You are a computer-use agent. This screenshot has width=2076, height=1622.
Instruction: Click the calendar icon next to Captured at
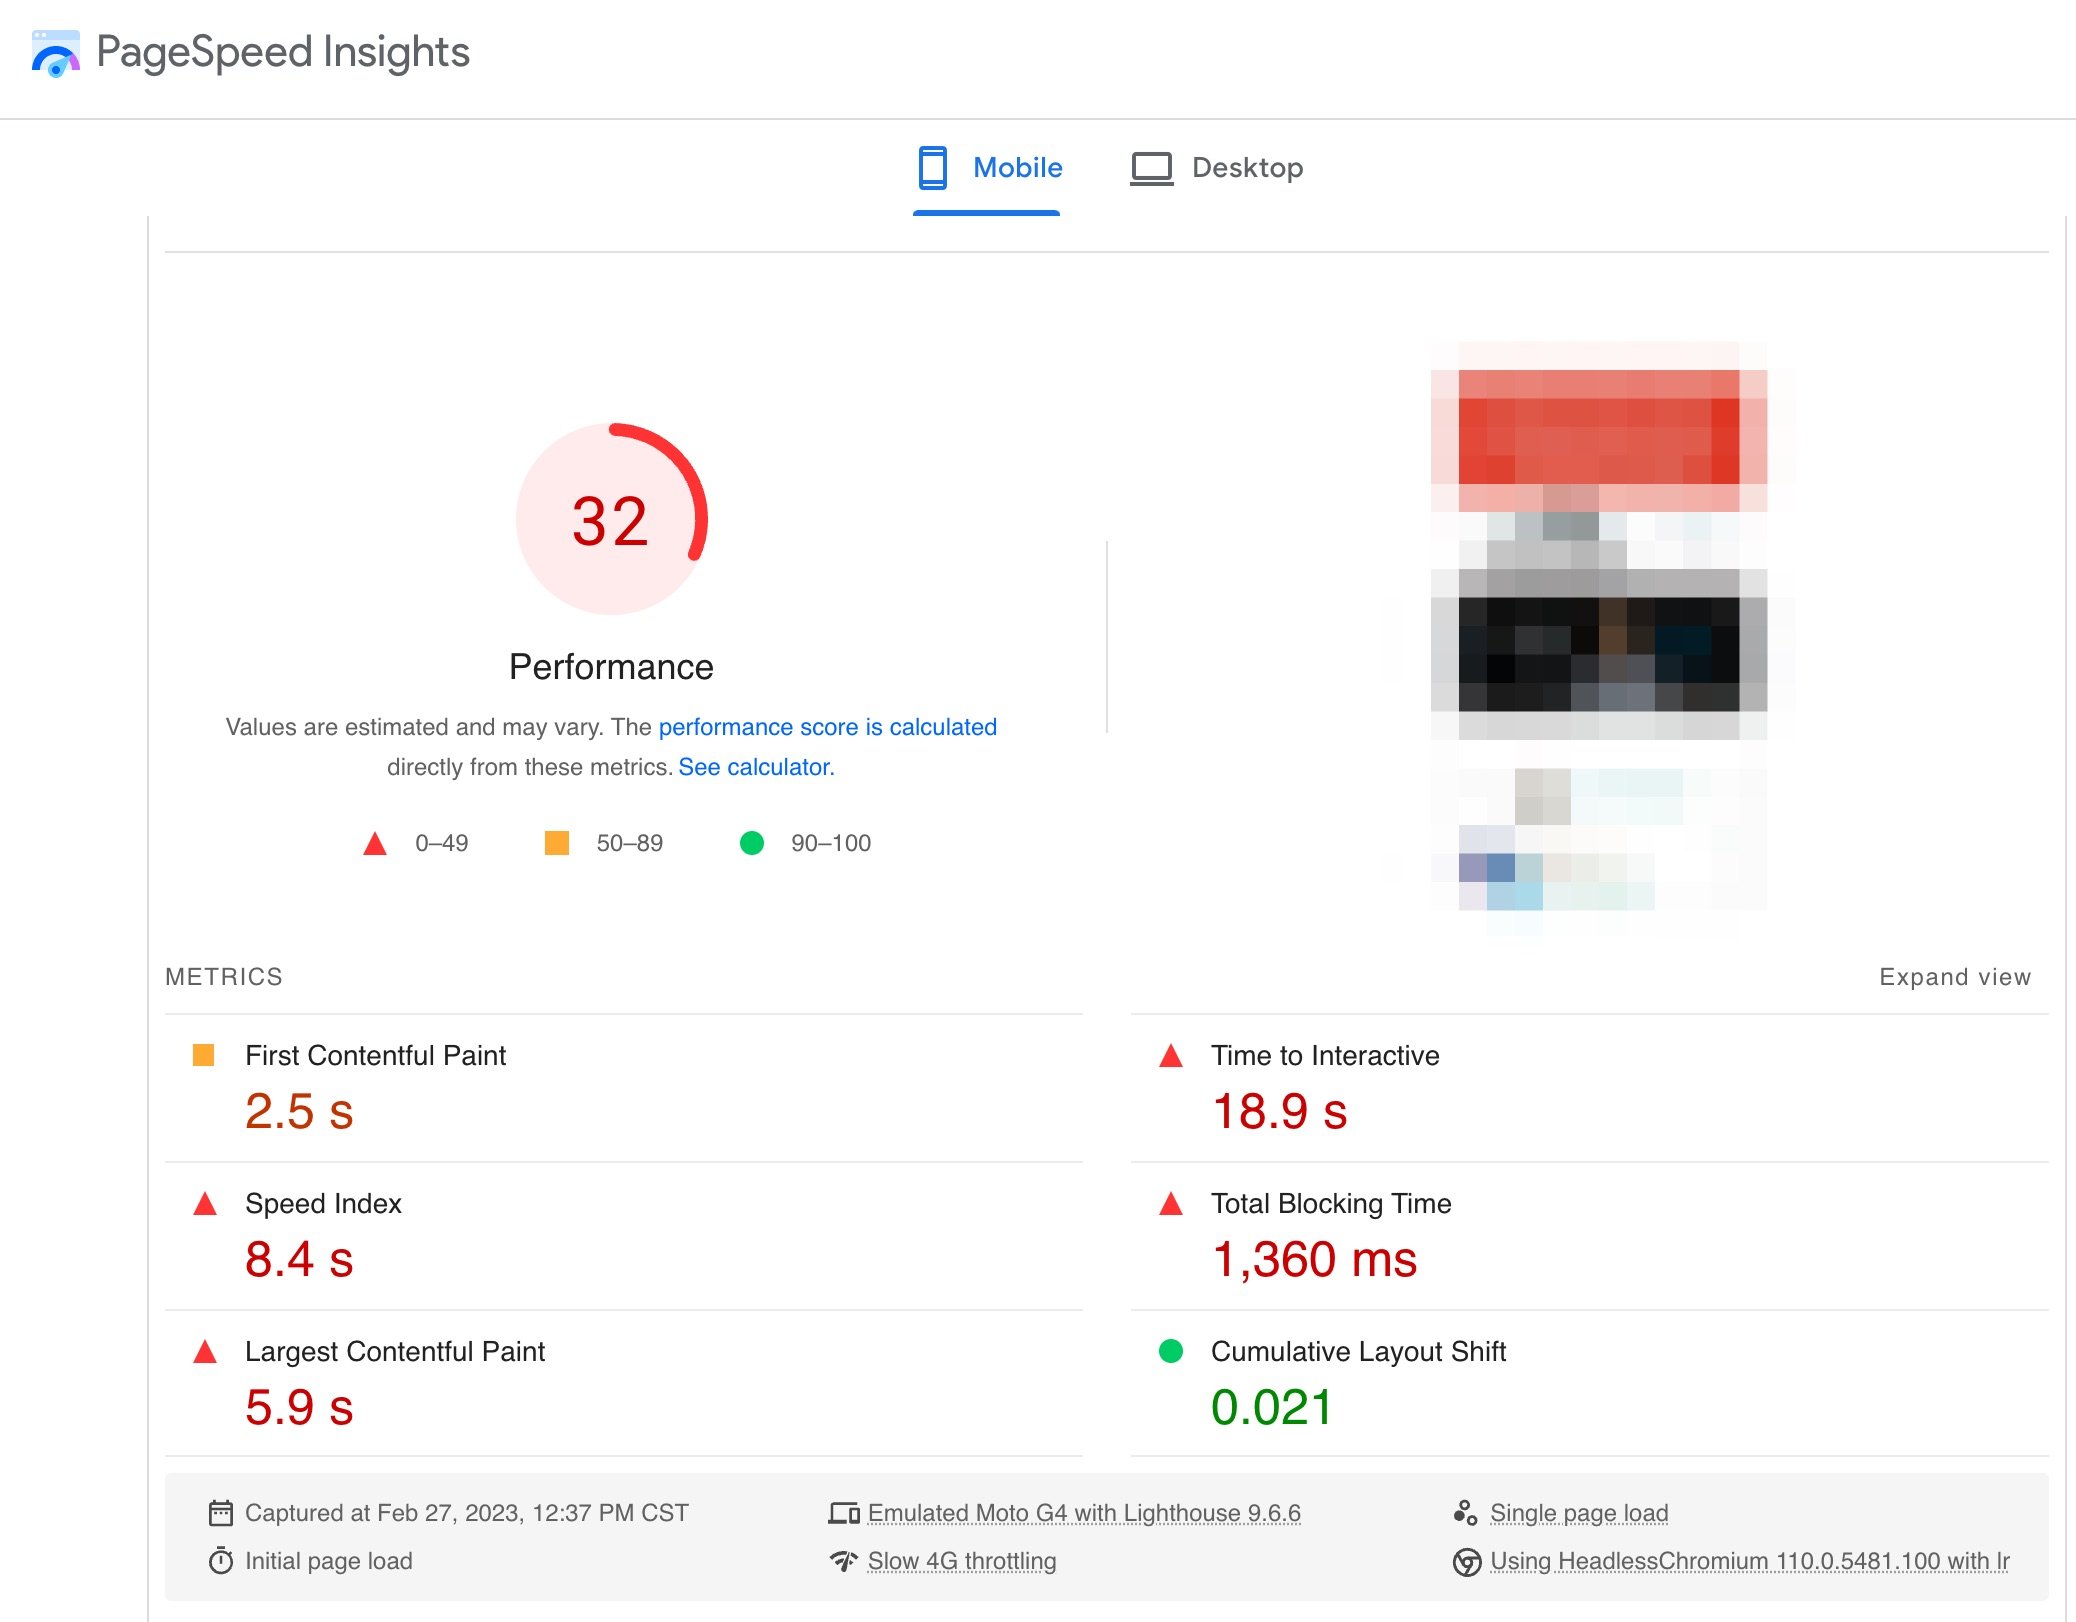(x=221, y=1513)
